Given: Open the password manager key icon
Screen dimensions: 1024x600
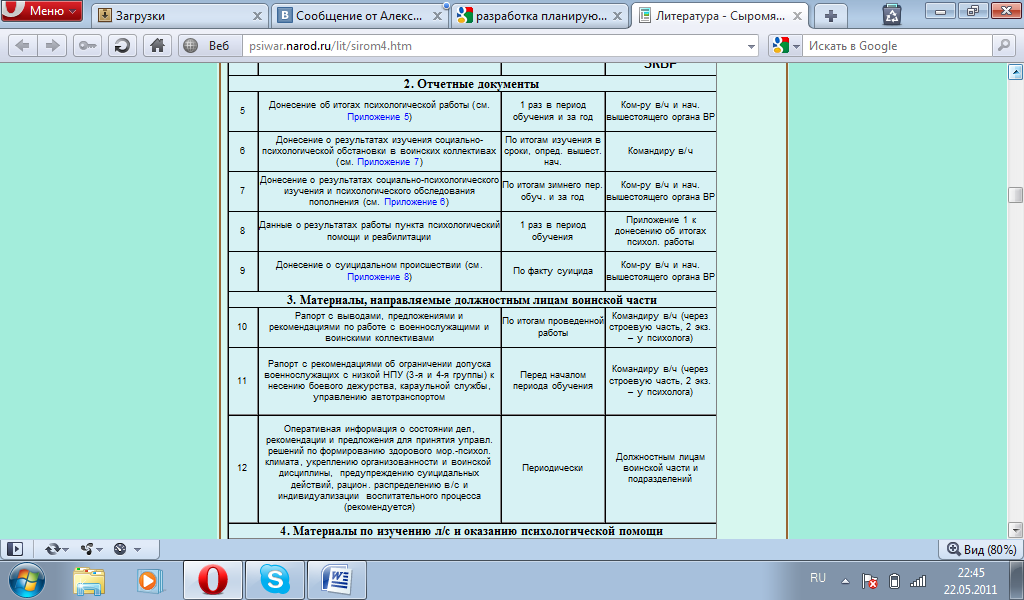Looking at the screenshot, I should pyautogui.click(x=87, y=46).
